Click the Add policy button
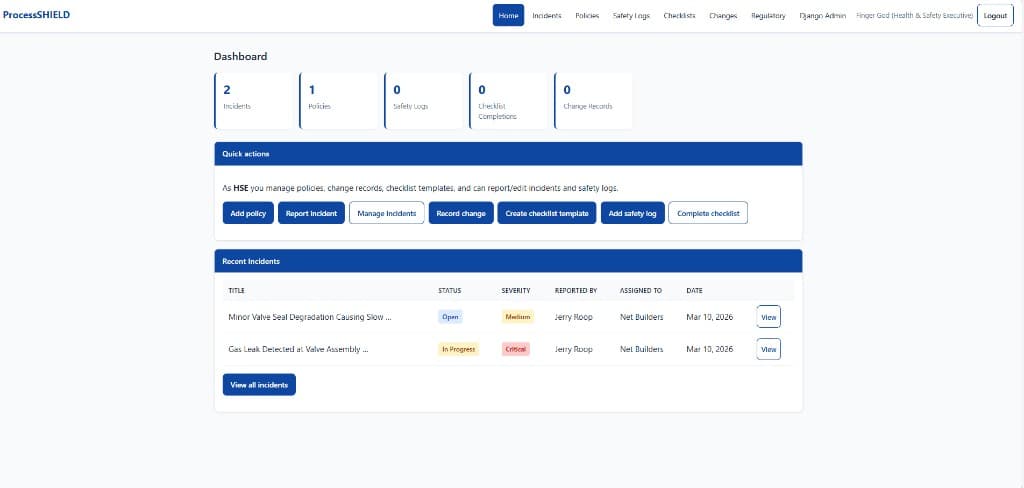 coord(248,213)
